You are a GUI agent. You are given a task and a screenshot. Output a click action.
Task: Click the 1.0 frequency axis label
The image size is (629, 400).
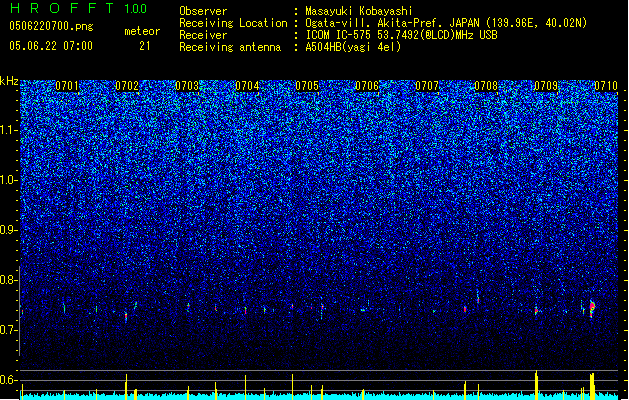tap(9, 180)
